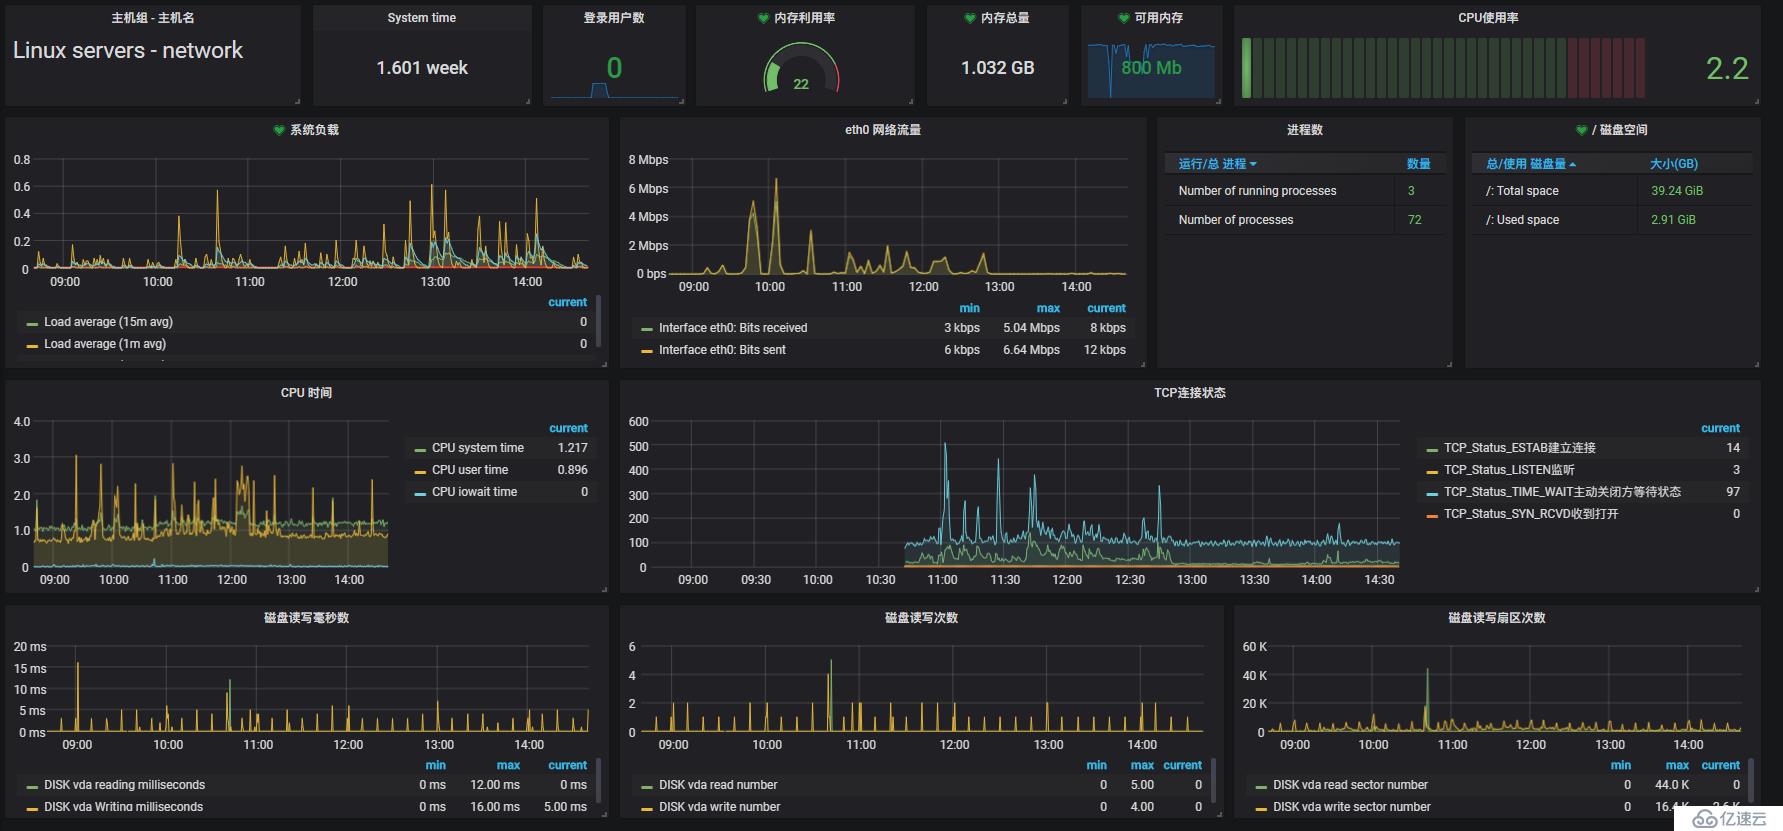Toggle the Interface eth0: Bits received series
This screenshot has width=1783, height=831.
[732, 328]
